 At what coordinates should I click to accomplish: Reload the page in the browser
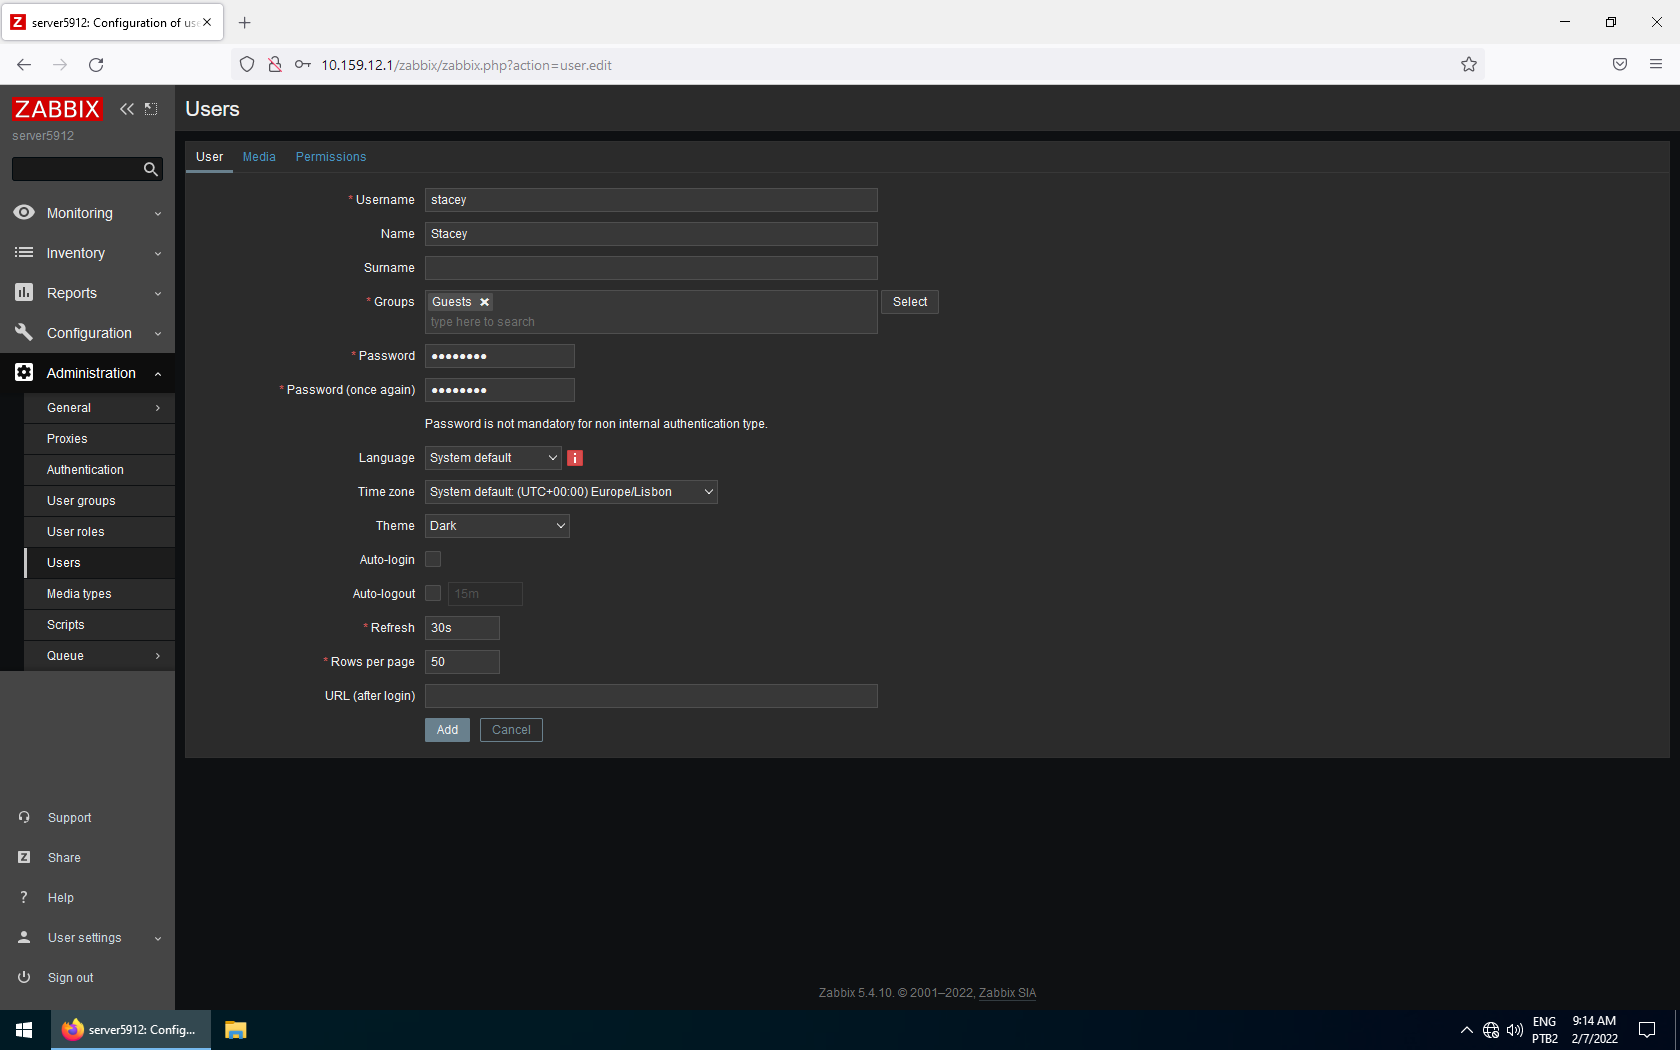(96, 65)
